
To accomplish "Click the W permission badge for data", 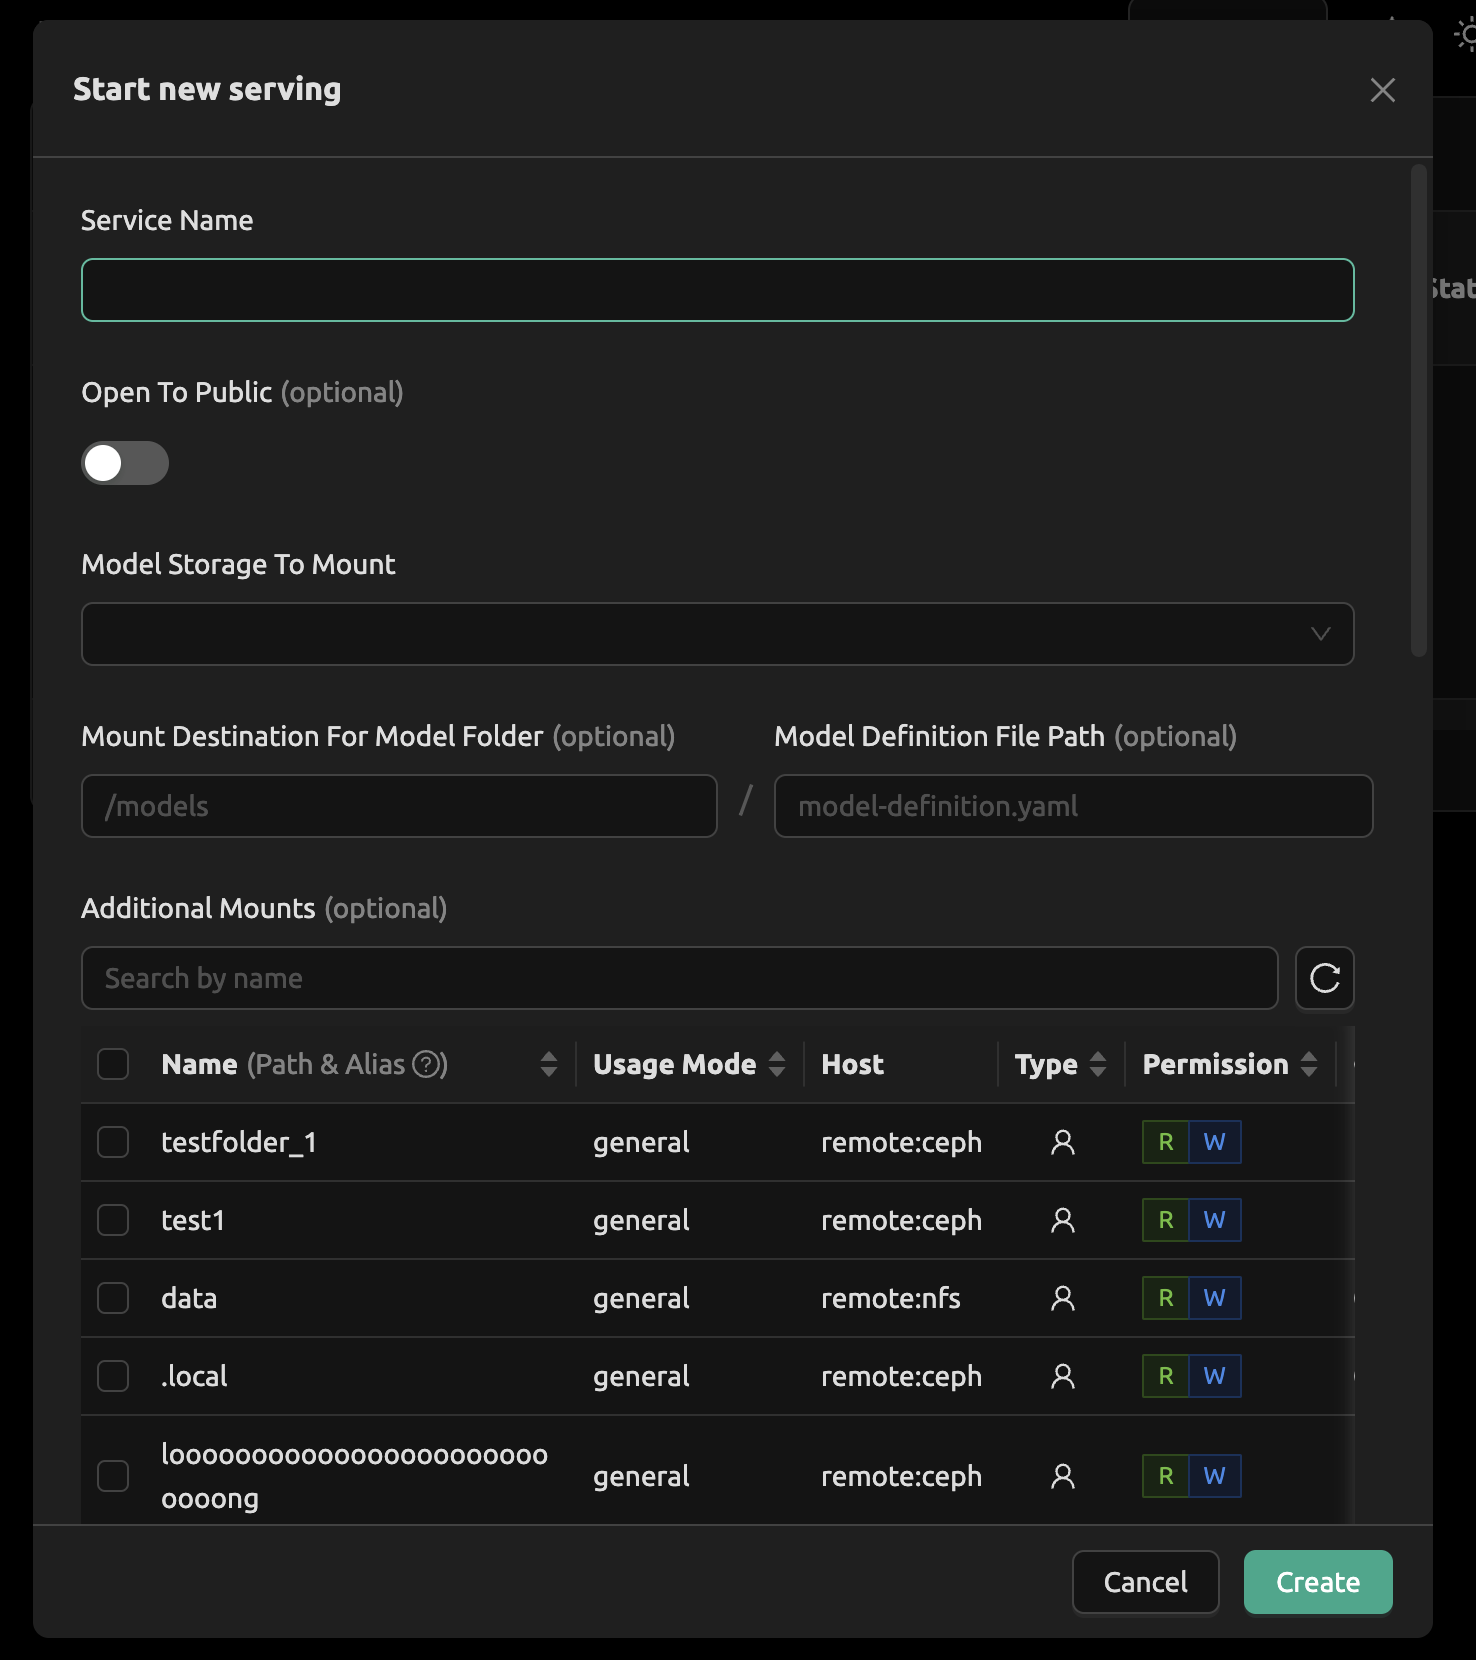I will click(x=1215, y=1298).
